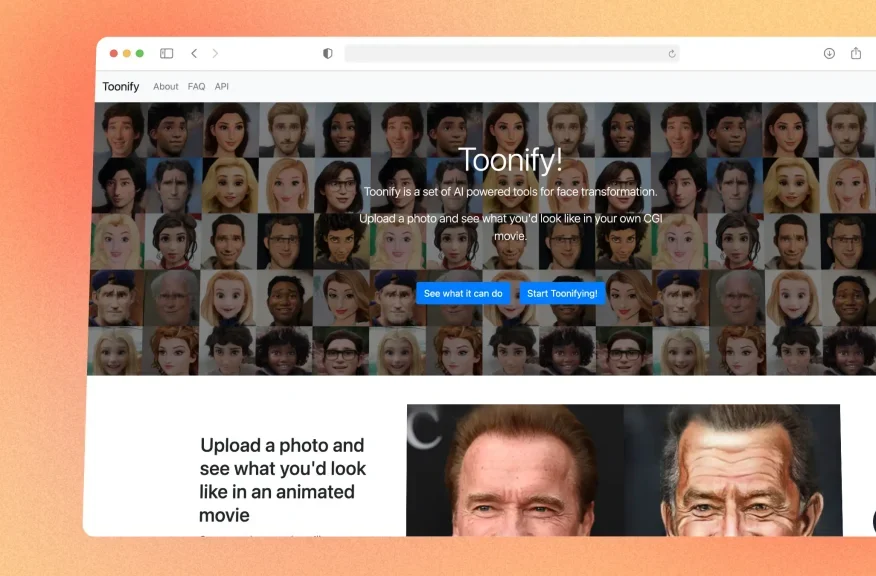Screen dimensions: 876x576
Task: Click the Toonify brand logo link
Action: click(x=121, y=87)
